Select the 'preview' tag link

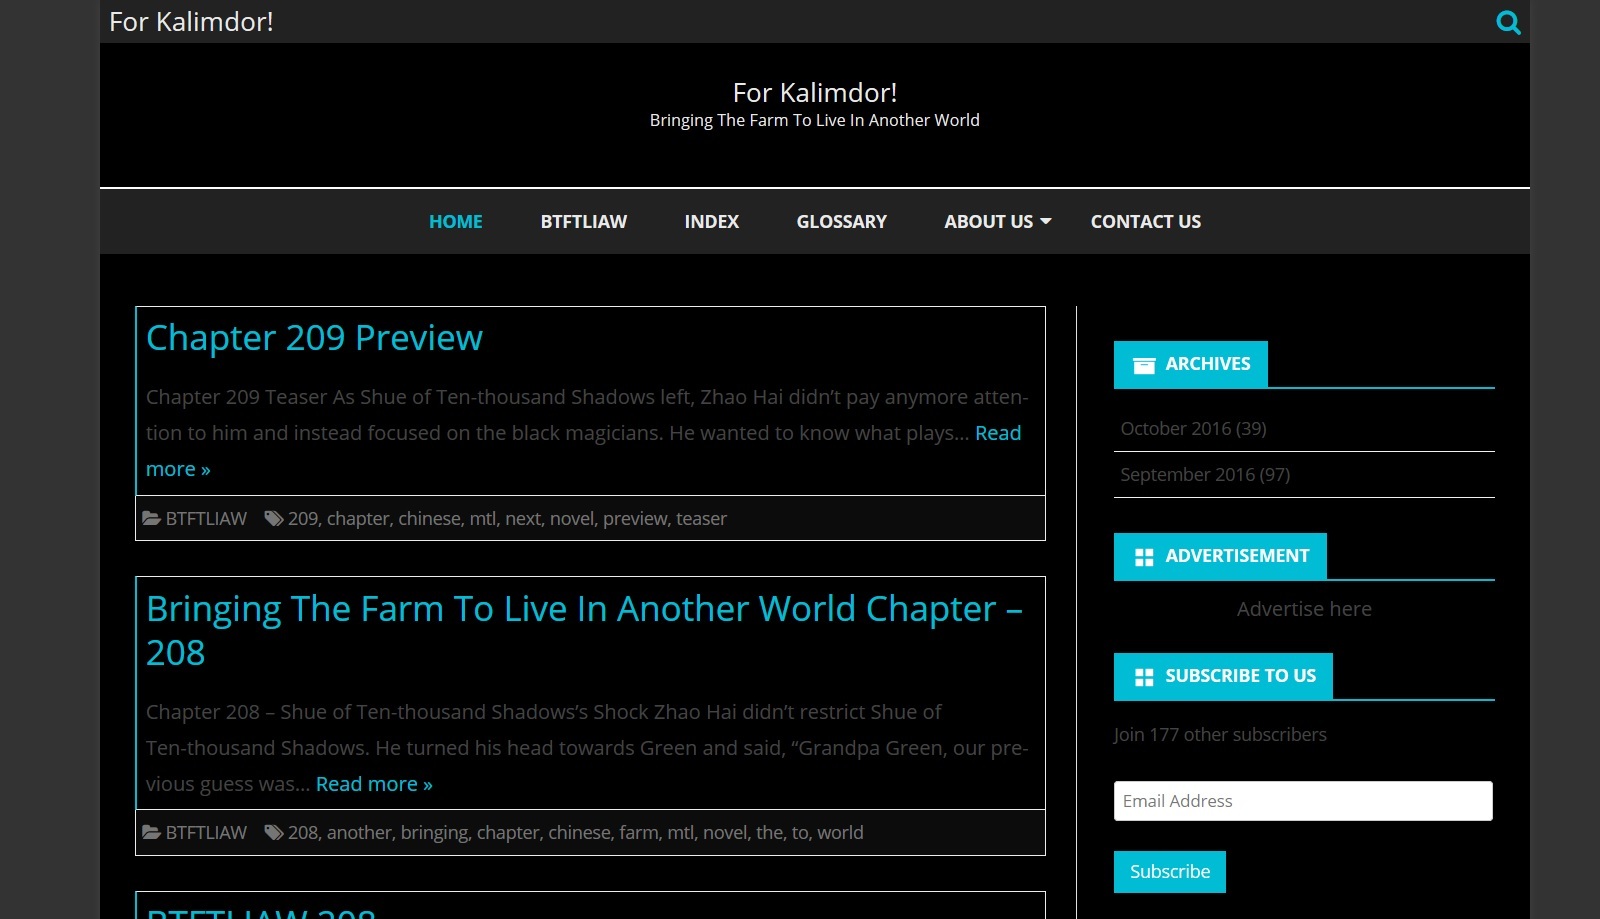[635, 519]
